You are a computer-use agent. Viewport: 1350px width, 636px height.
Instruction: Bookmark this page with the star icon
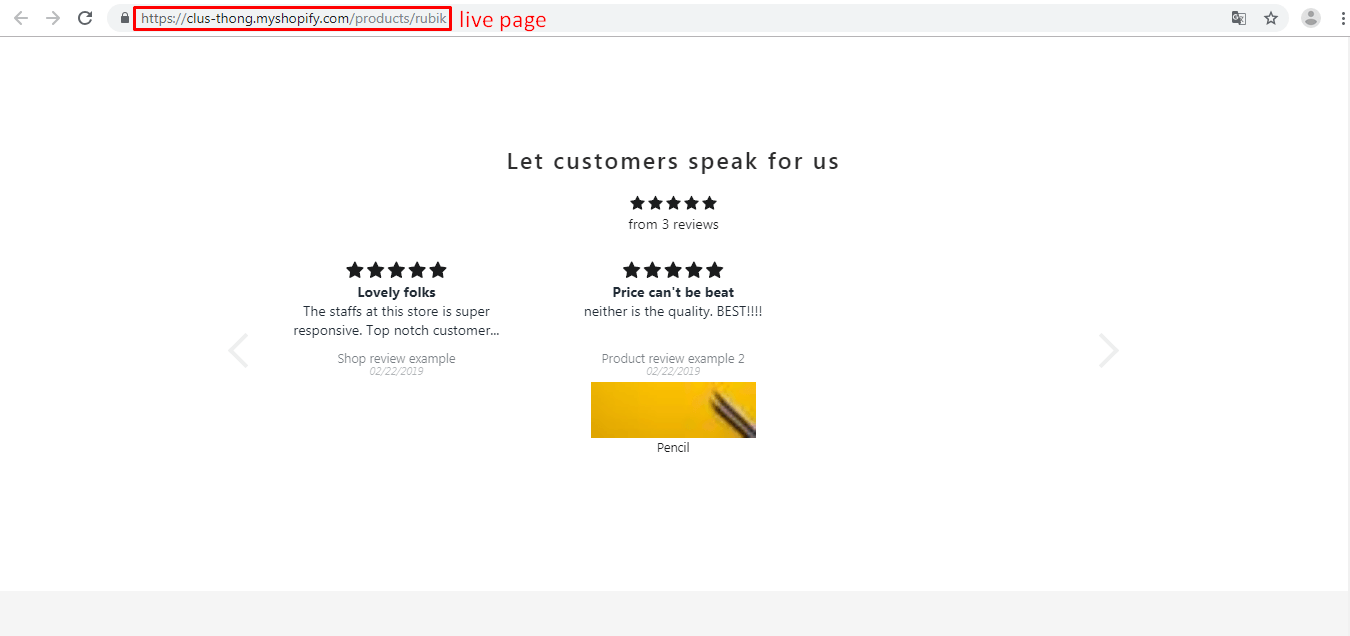pos(1271,18)
